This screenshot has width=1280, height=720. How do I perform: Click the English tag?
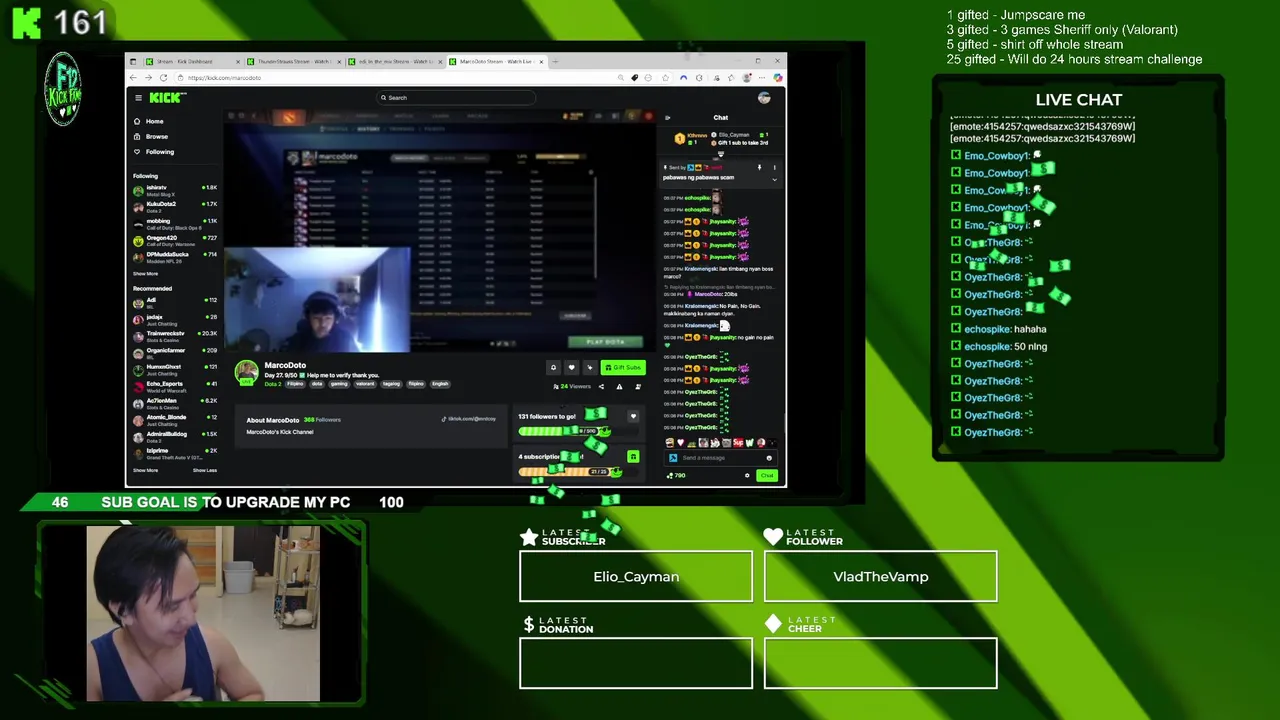tap(440, 384)
